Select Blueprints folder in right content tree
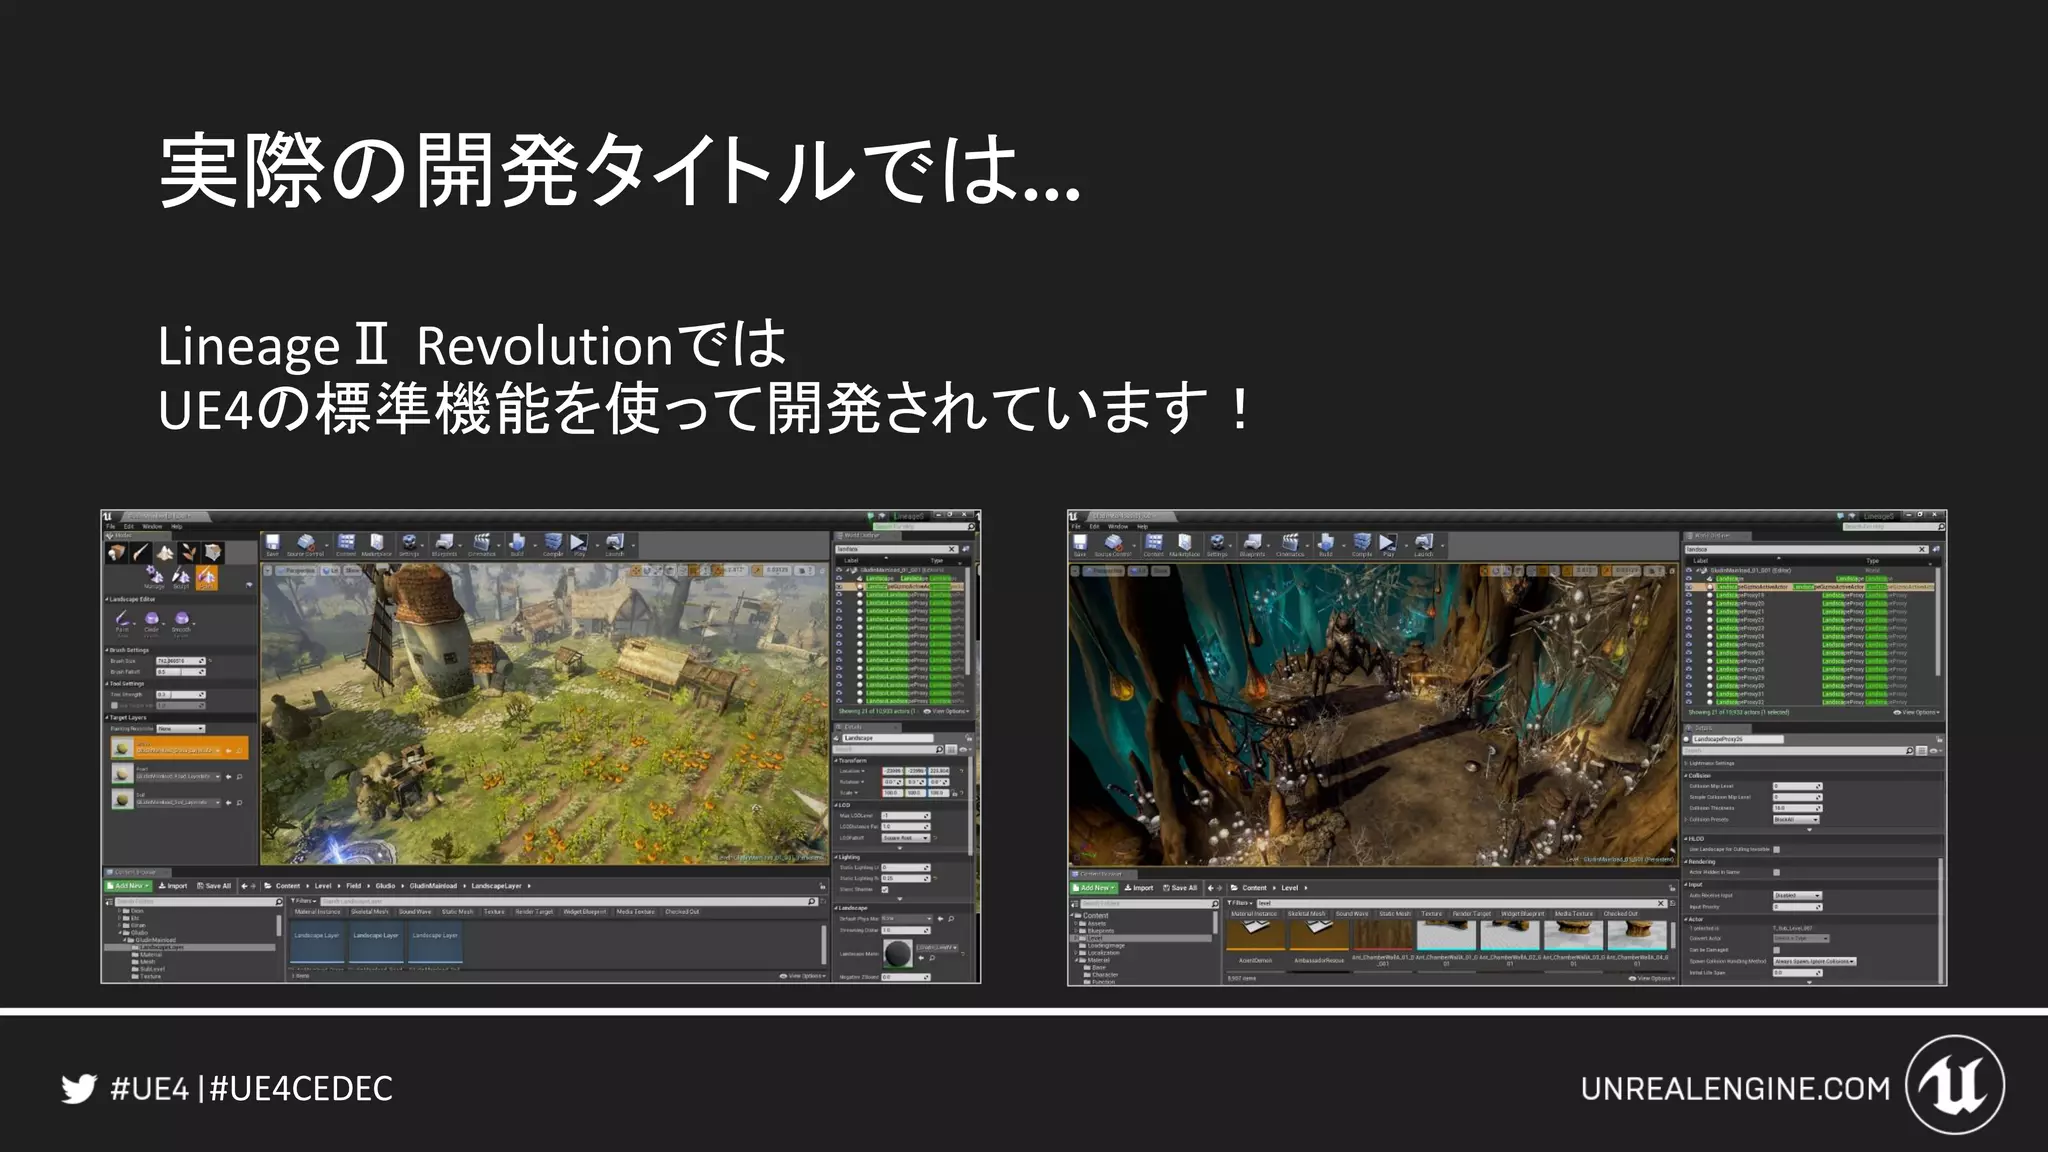 point(1101,931)
